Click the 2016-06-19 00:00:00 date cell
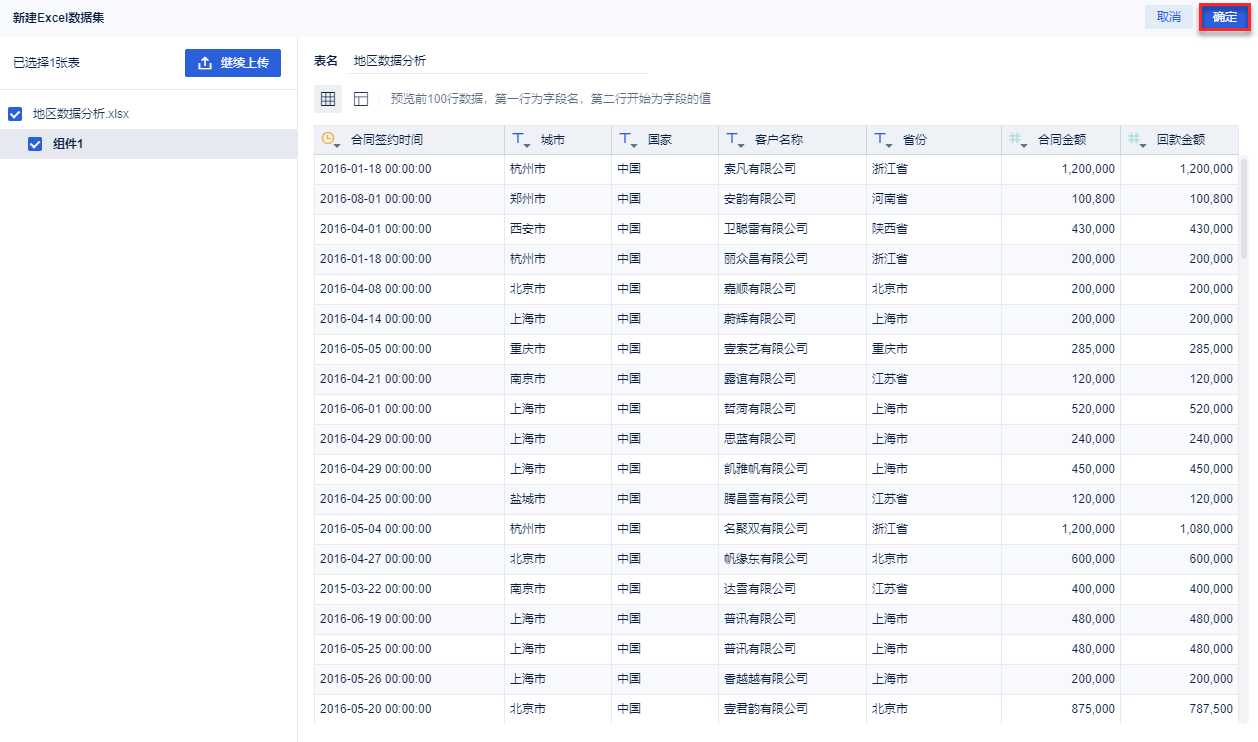Viewport: 1258px width, 742px height. click(409, 619)
